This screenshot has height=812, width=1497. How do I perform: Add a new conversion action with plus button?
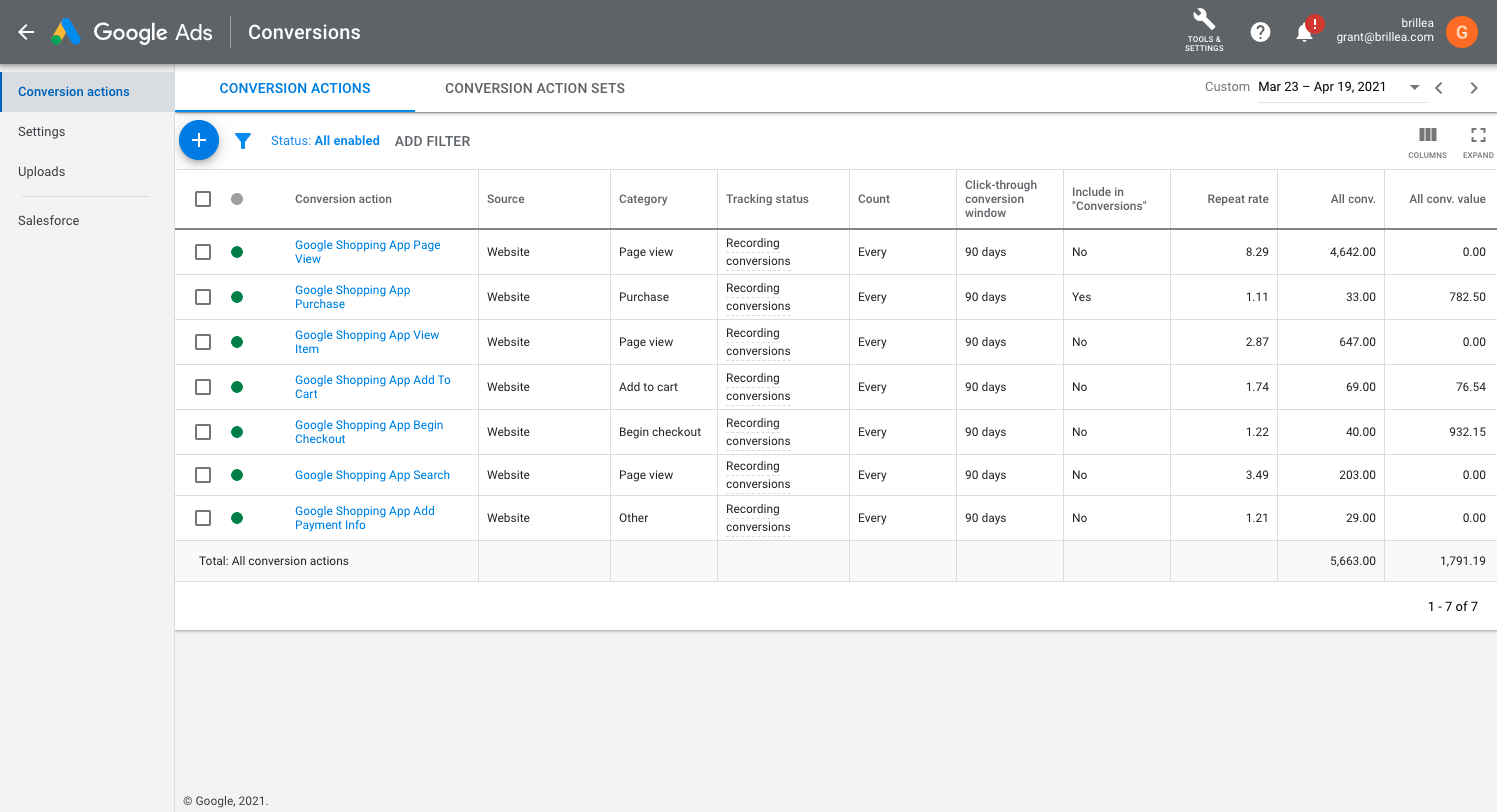tap(199, 140)
